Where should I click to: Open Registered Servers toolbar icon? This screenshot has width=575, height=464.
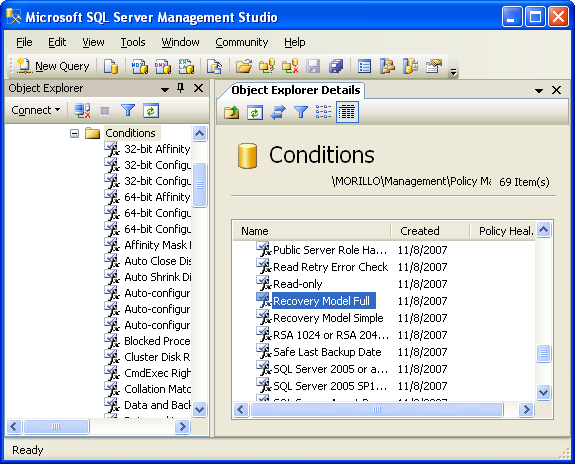click(x=364, y=66)
